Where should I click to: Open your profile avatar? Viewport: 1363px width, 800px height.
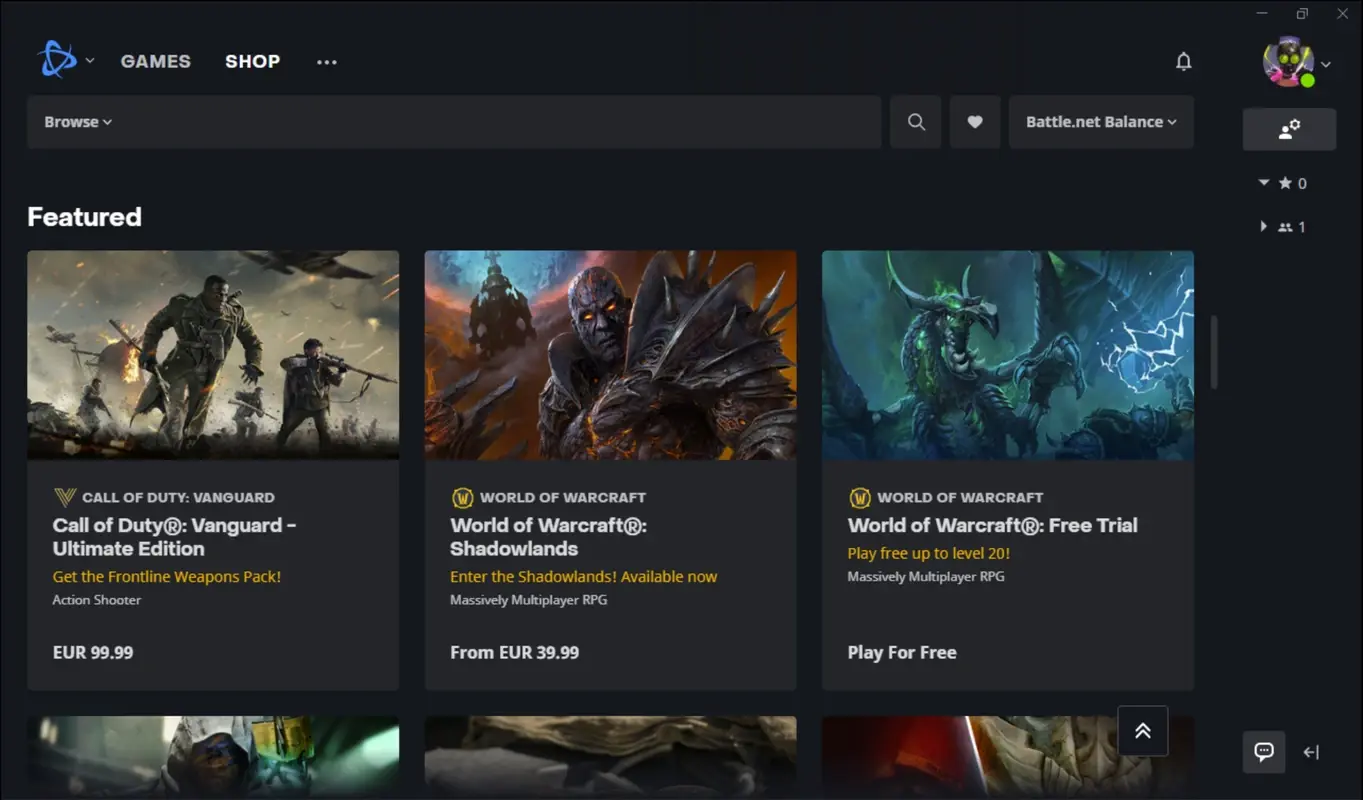click(x=1290, y=61)
